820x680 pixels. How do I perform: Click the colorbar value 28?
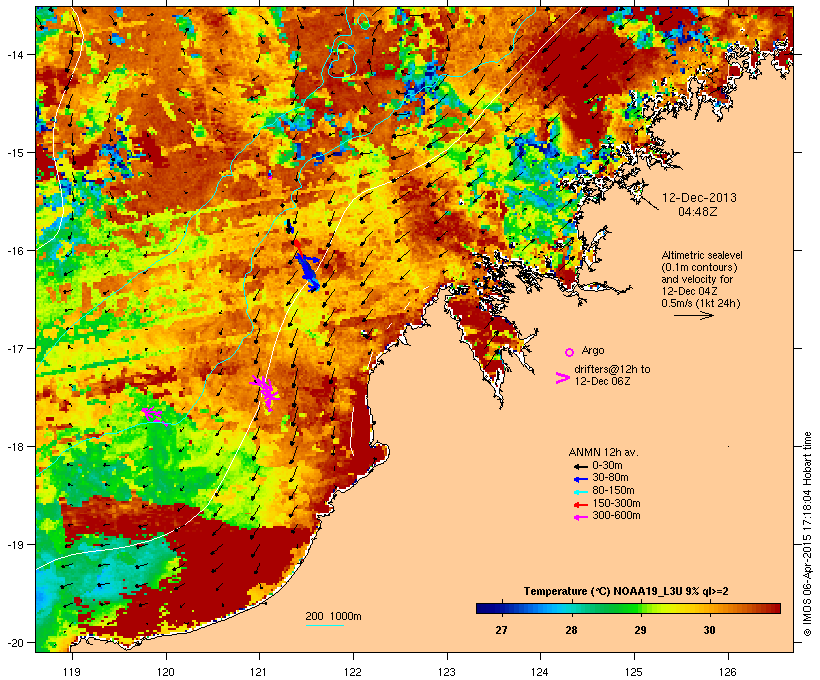point(571,630)
